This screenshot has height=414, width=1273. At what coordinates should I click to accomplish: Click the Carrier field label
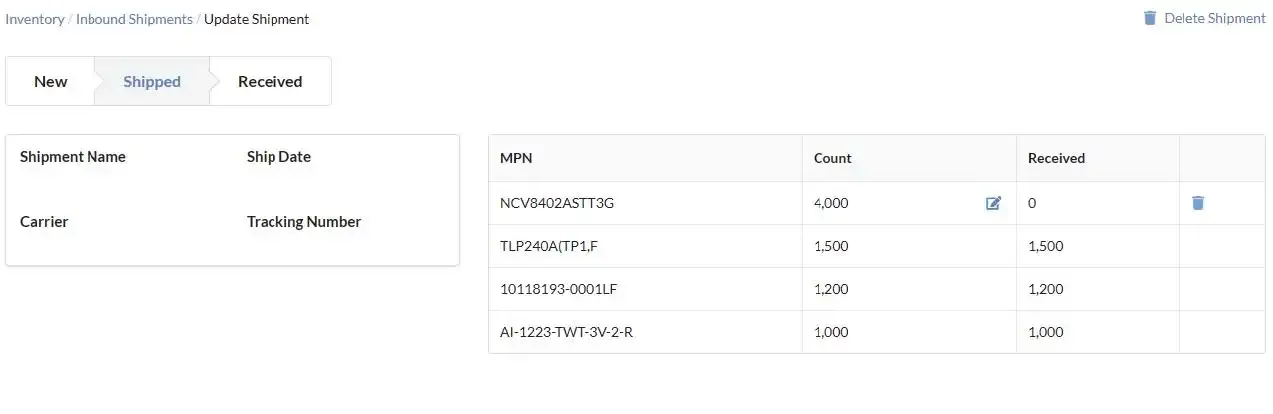44,222
